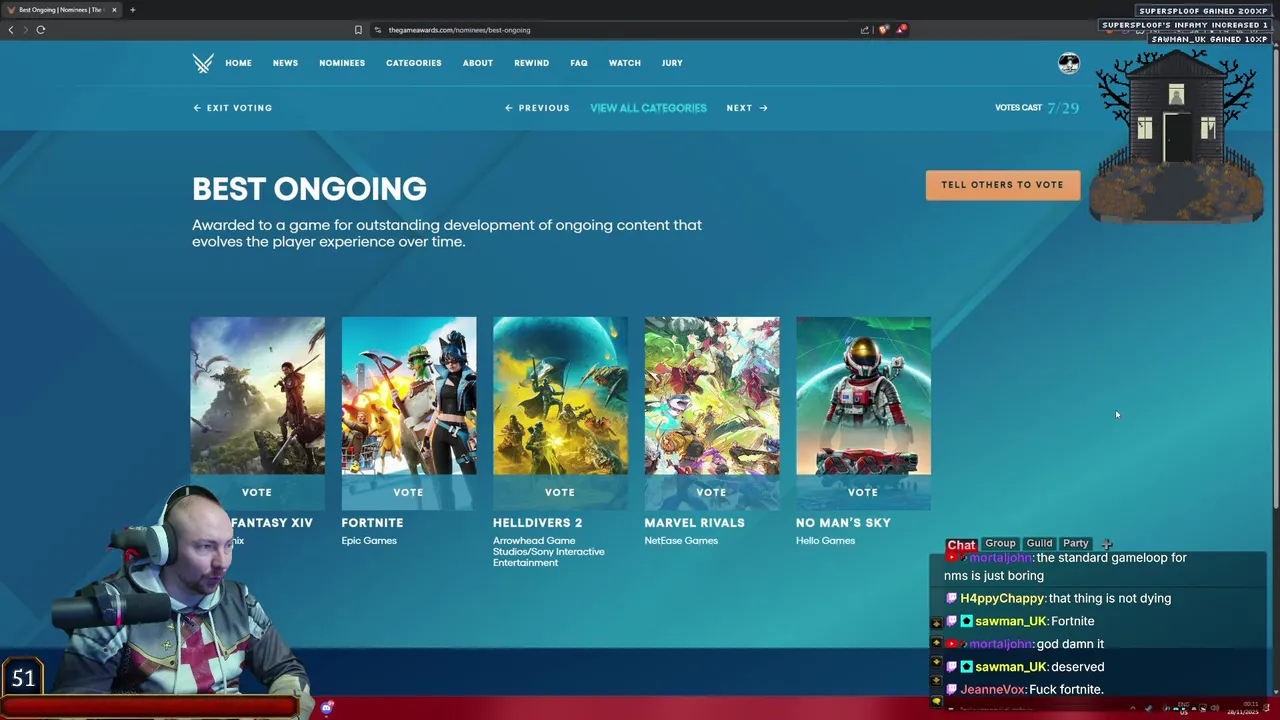Vote for No Man's Sky
1280x720 pixels.
point(863,492)
